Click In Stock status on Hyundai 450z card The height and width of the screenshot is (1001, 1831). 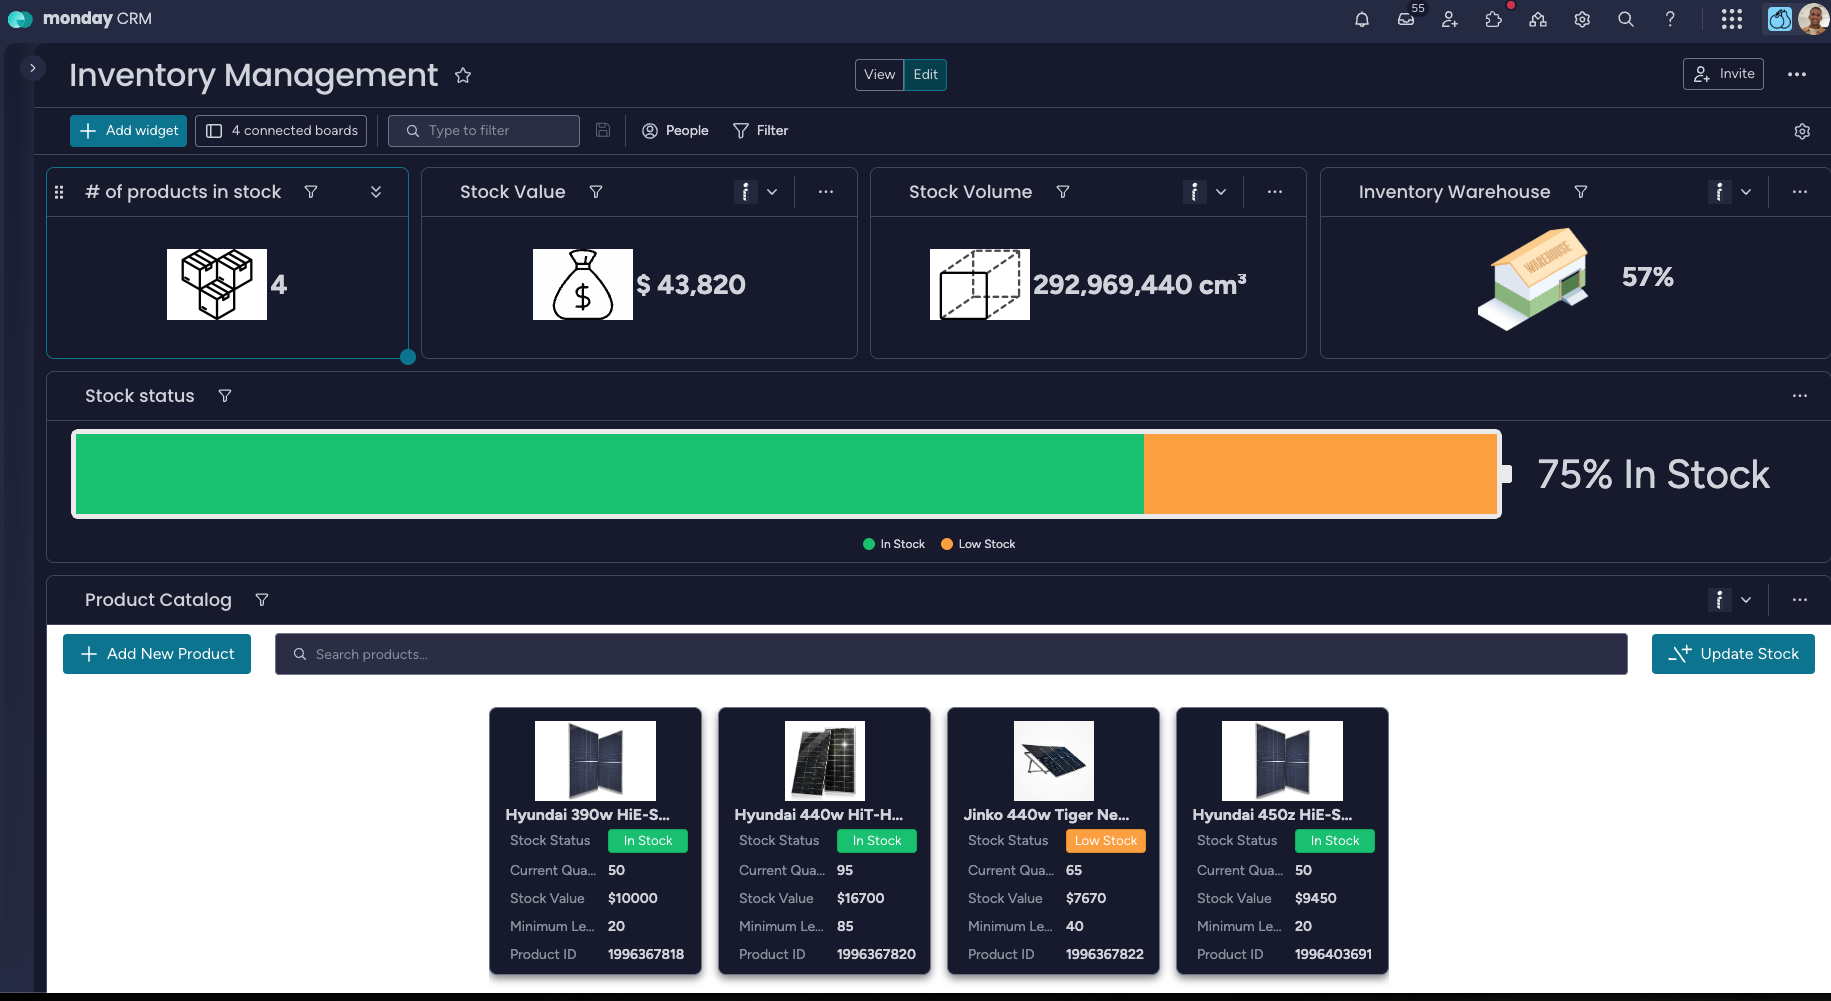pyautogui.click(x=1335, y=841)
